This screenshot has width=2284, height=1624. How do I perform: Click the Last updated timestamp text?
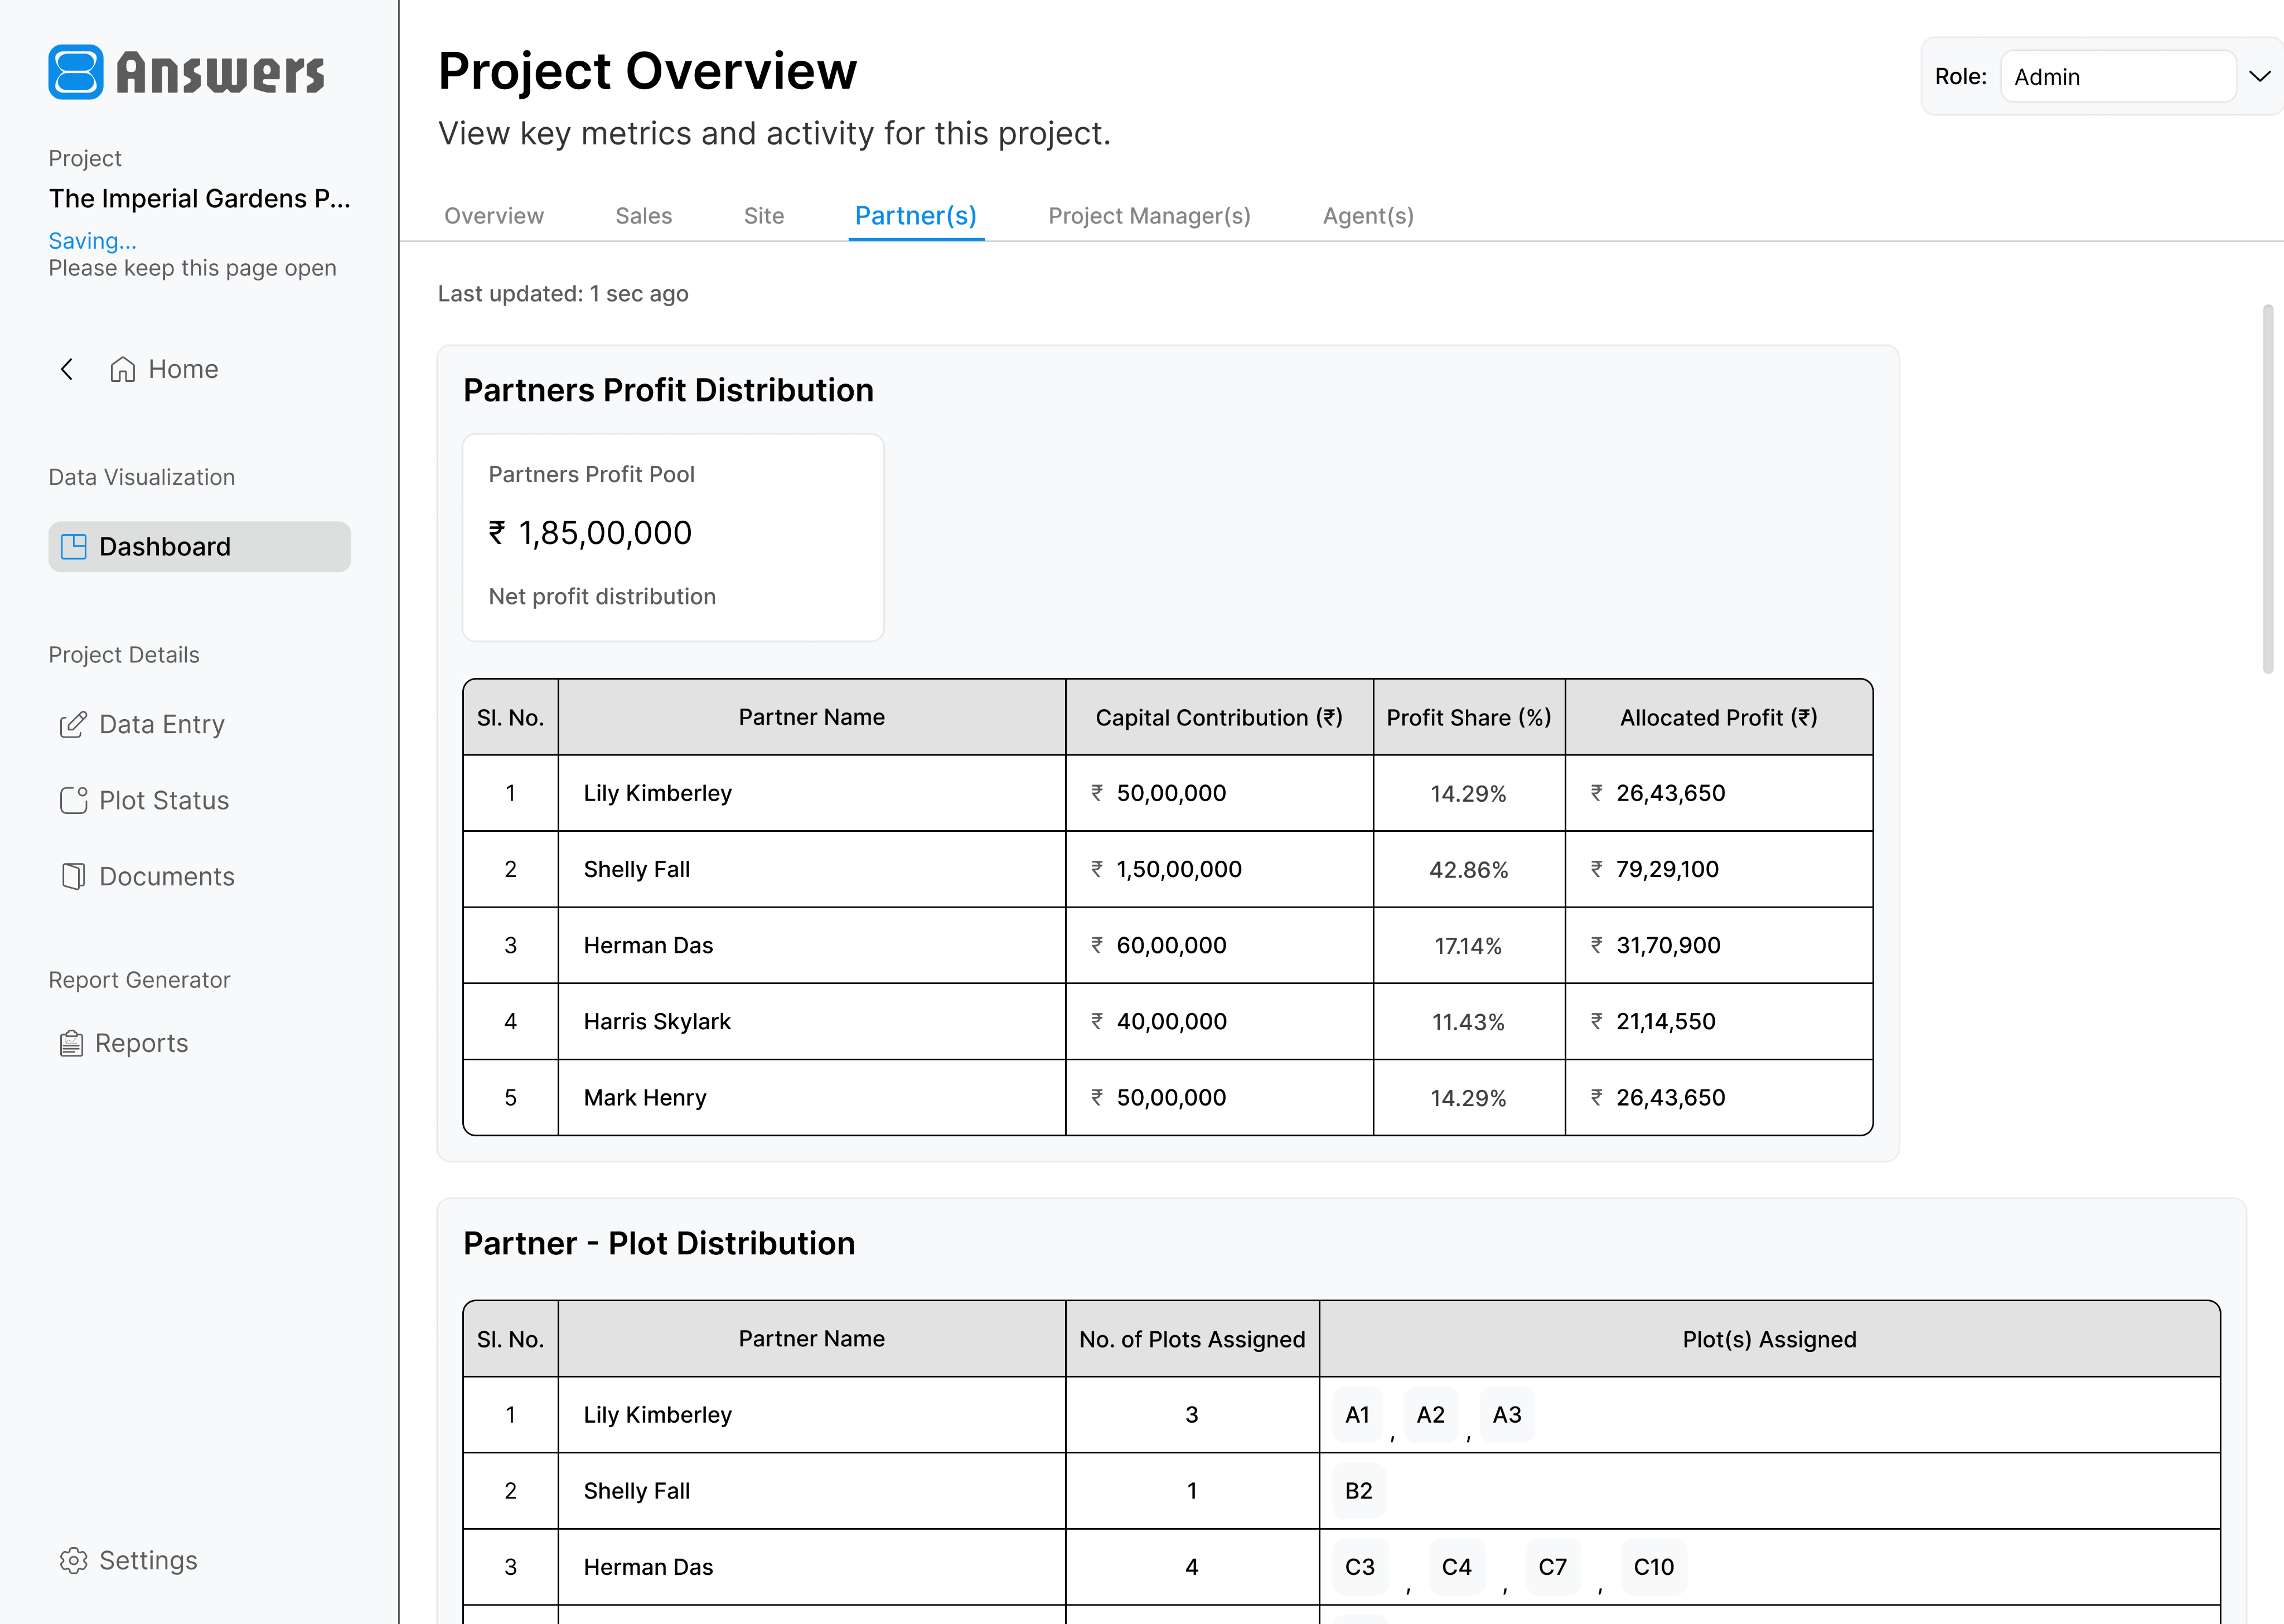(x=563, y=294)
